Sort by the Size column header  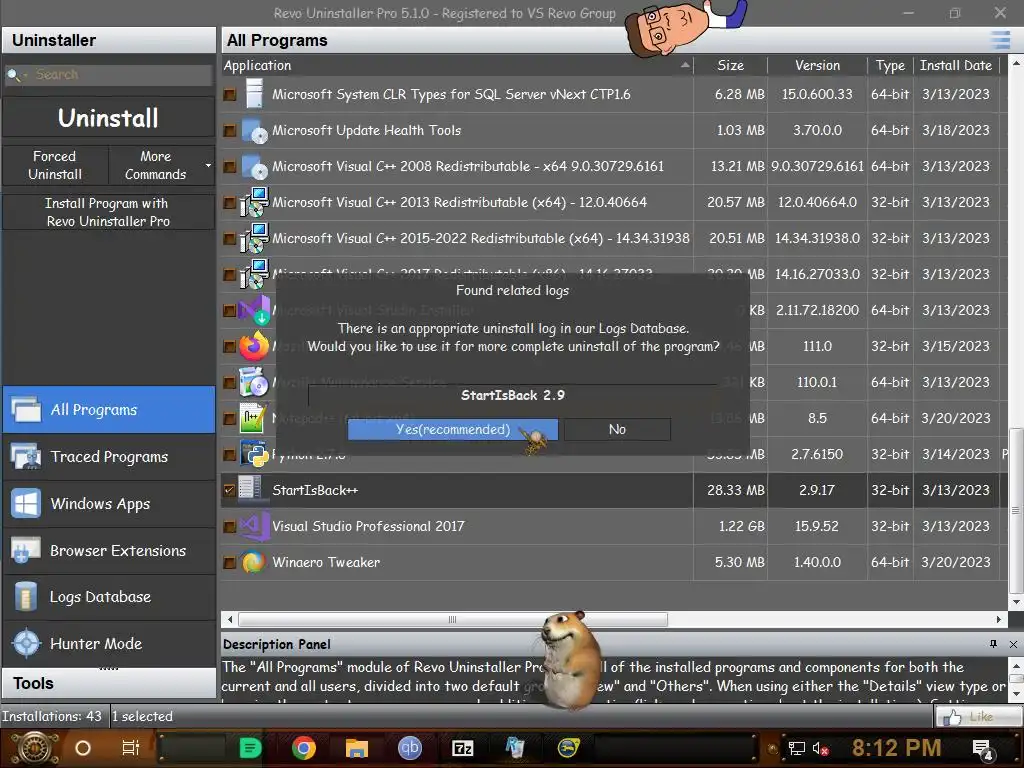click(730, 65)
